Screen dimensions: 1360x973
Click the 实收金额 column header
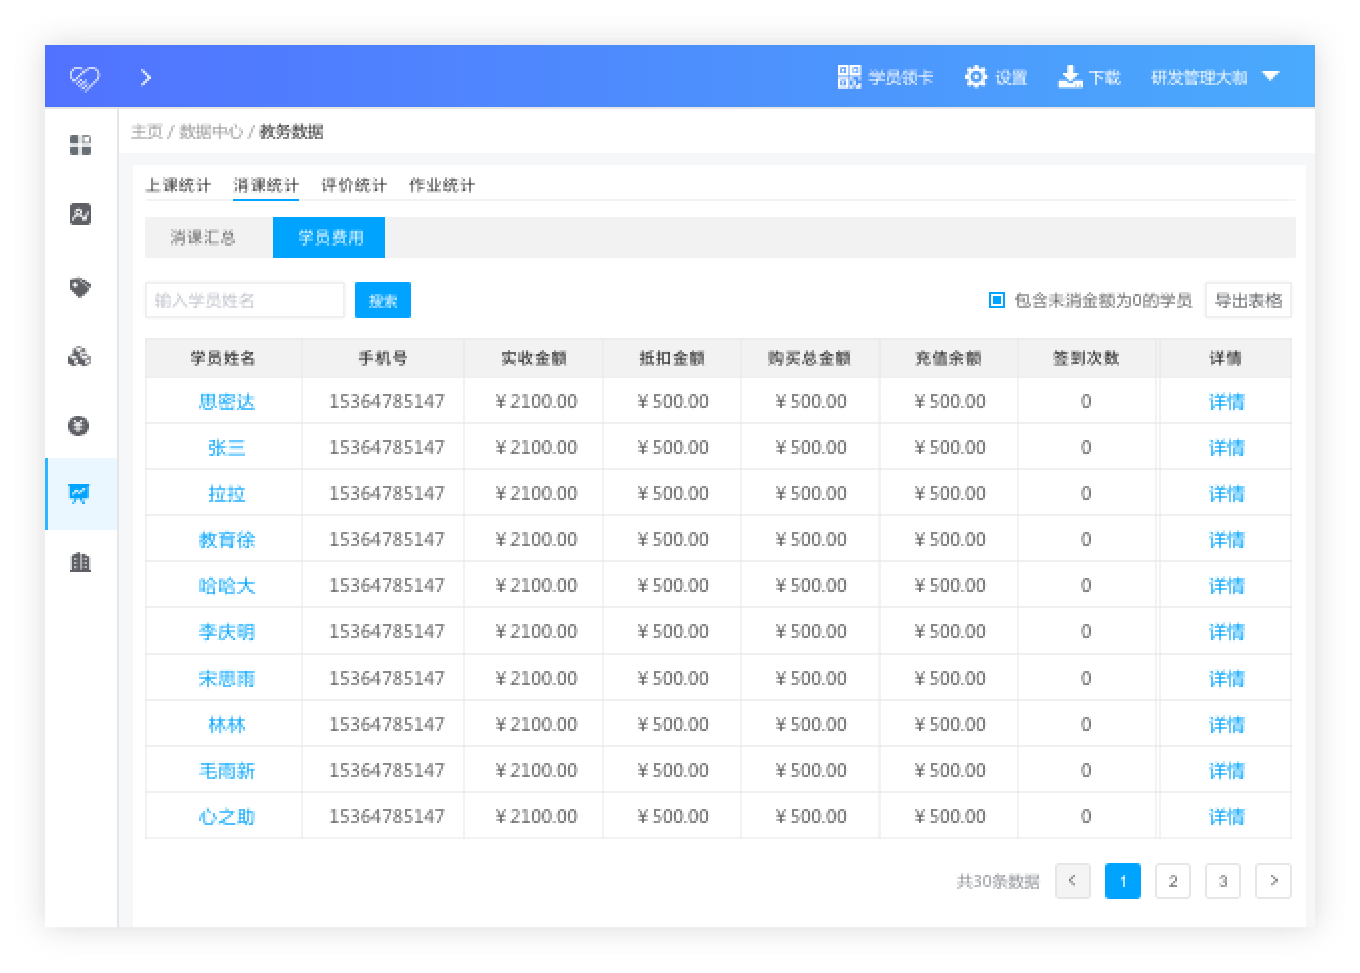(534, 358)
